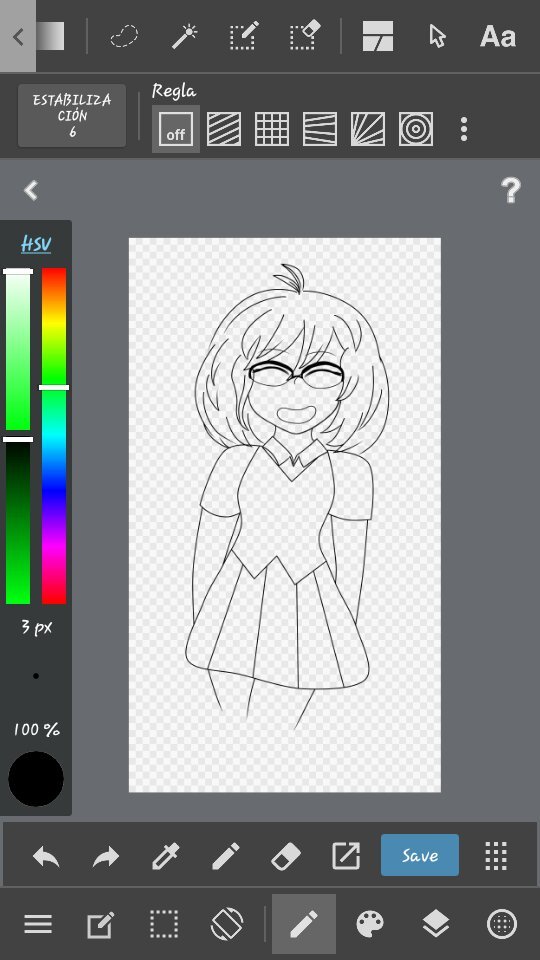This screenshot has height=960, width=540.
Task: Turn ruler off with the off box
Action: point(176,129)
